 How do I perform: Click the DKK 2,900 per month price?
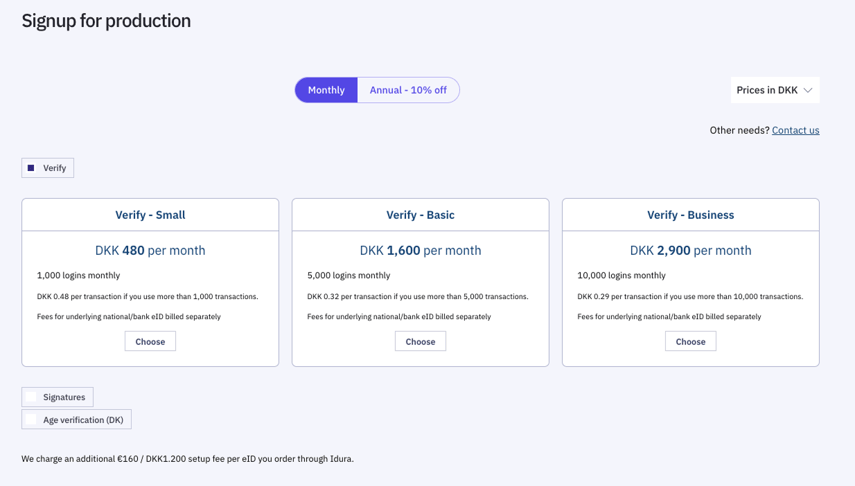[x=690, y=250]
